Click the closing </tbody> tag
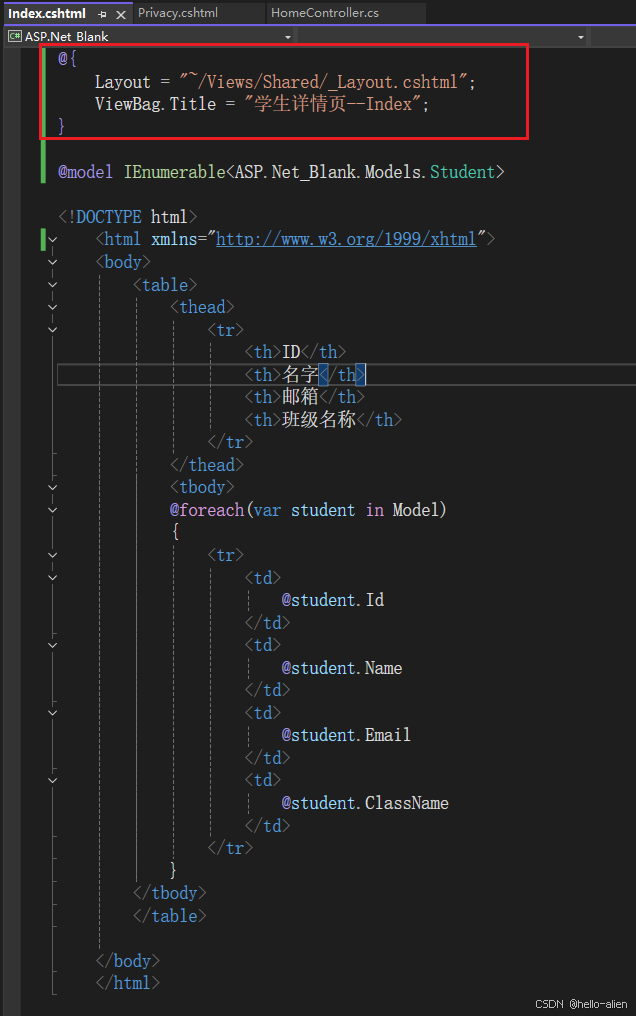Screen dimensions: 636x1016 click(x=170, y=893)
